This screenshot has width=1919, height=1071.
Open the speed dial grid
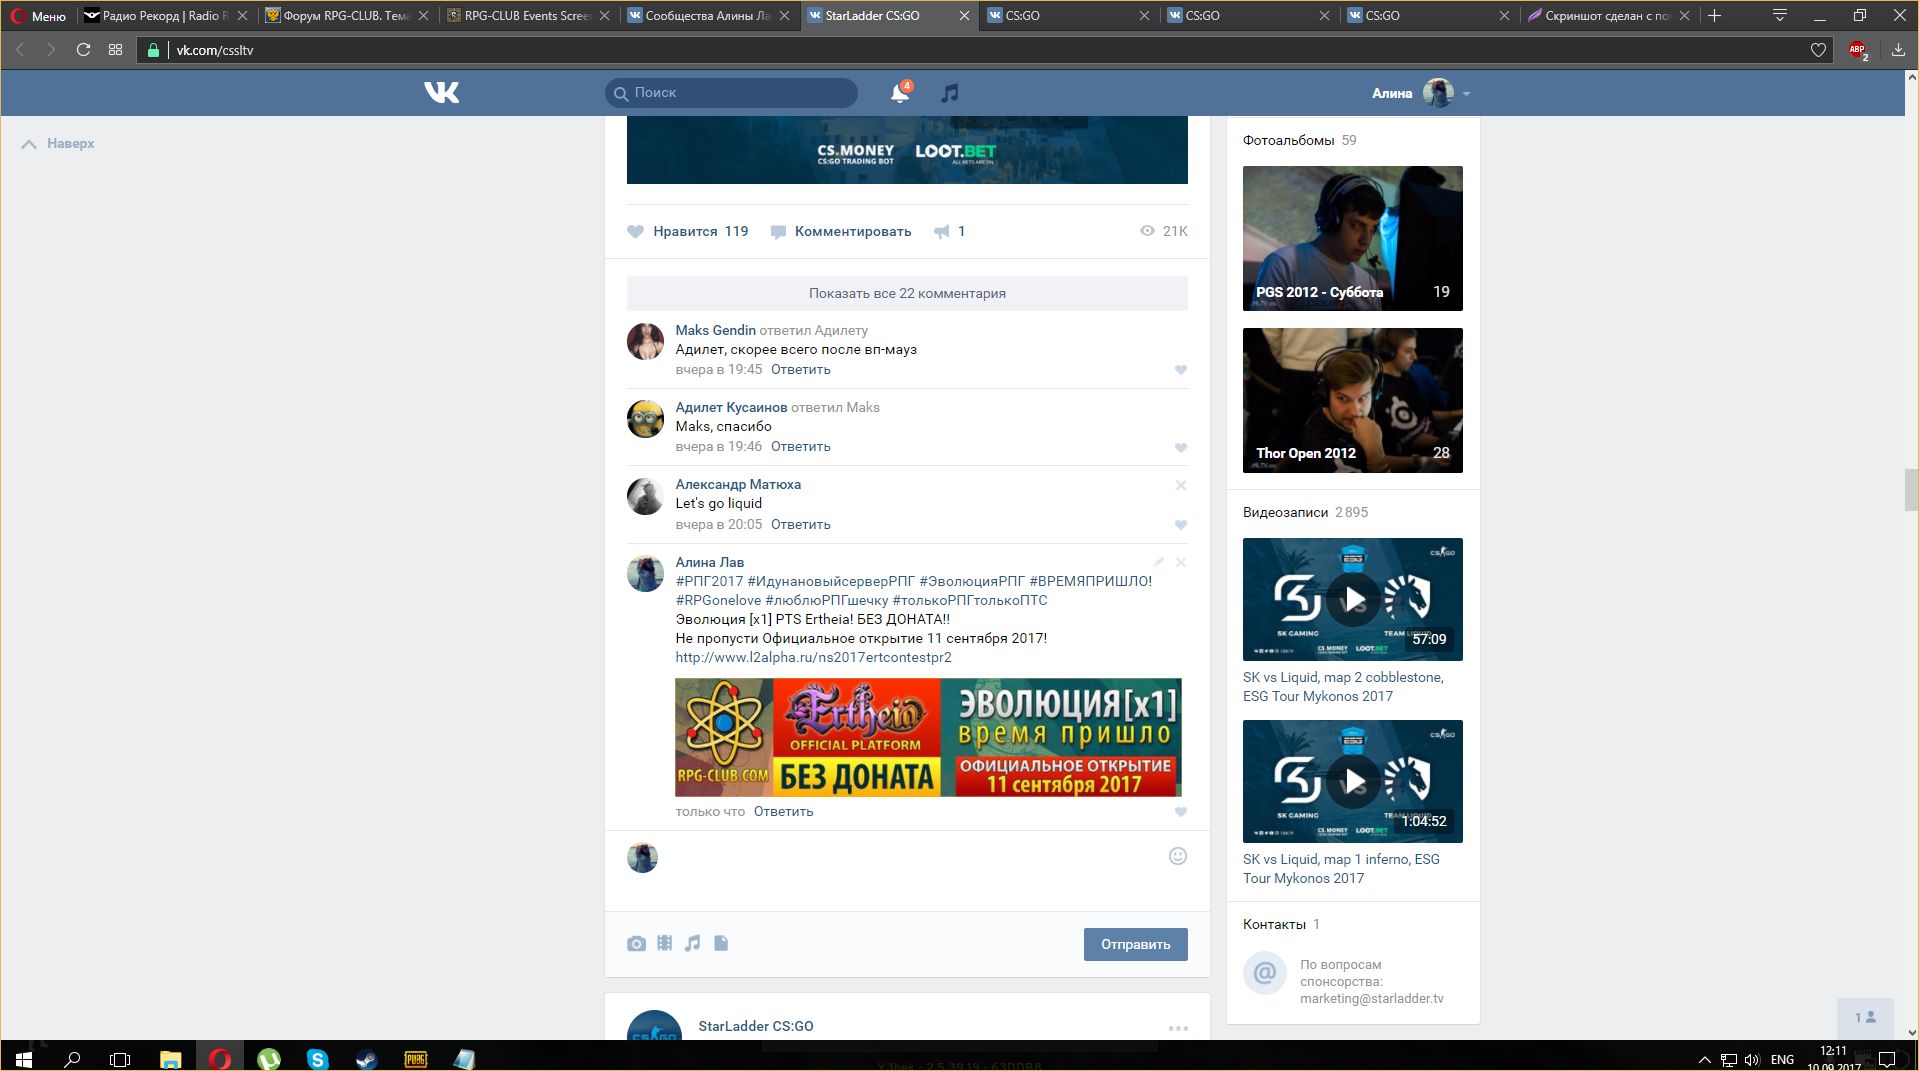pyautogui.click(x=115, y=50)
